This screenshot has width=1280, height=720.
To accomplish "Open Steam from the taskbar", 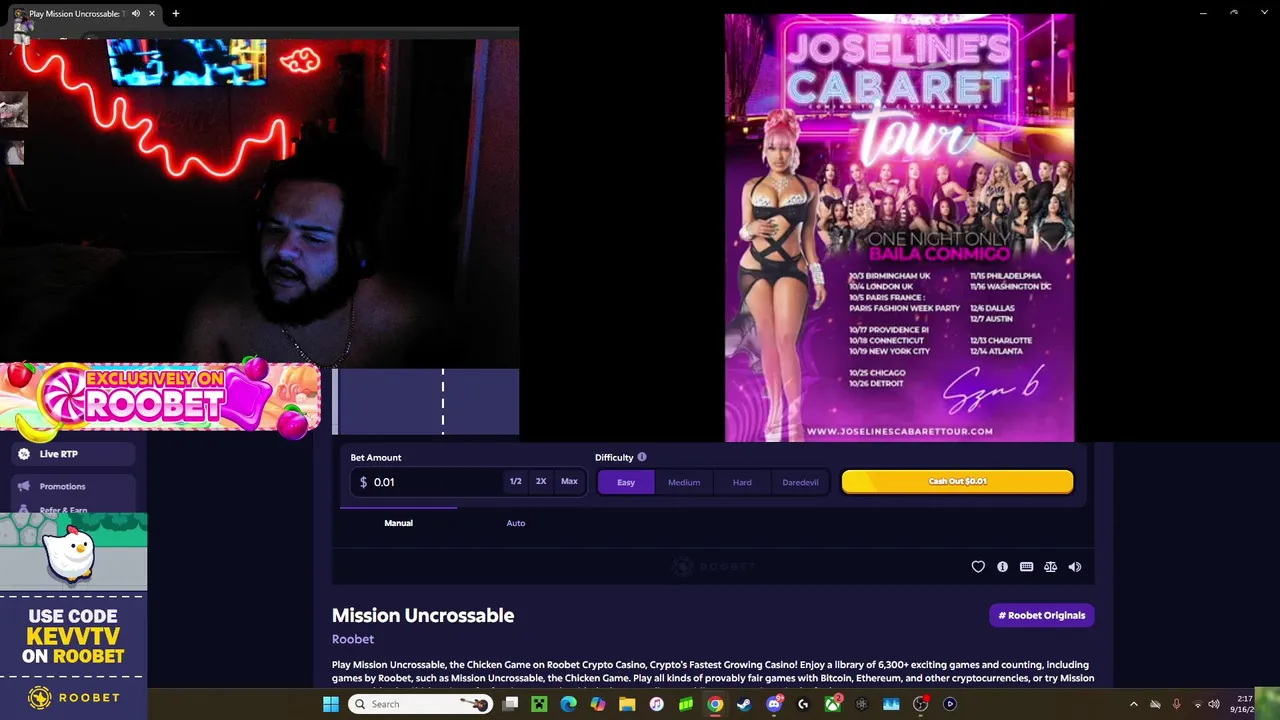I will tap(744, 704).
